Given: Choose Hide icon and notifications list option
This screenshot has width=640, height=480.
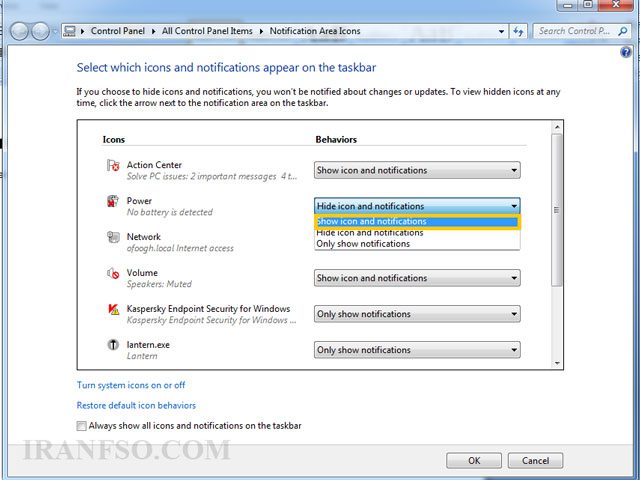Looking at the screenshot, I should 417,233.
